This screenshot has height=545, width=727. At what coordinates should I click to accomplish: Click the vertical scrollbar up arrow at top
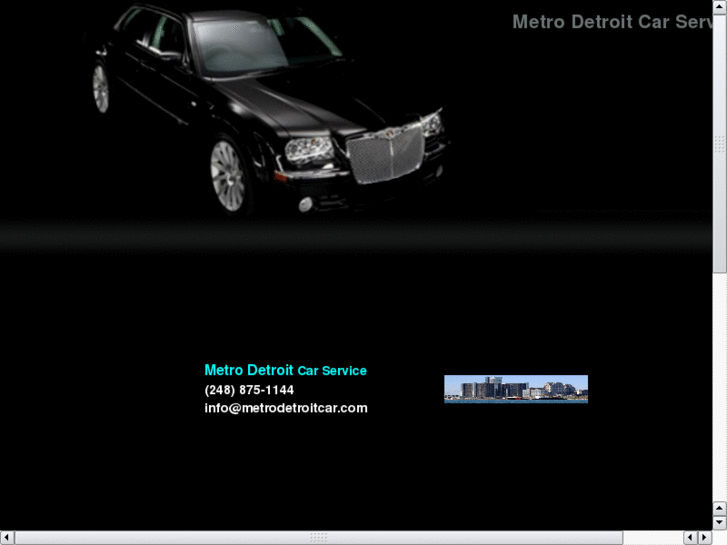pos(719,7)
